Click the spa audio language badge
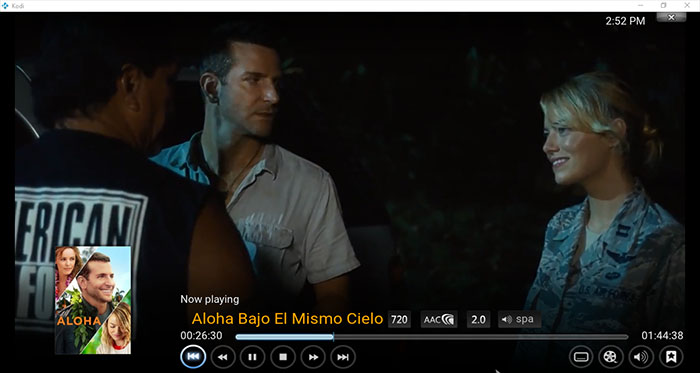700x373 pixels. coord(519,319)
